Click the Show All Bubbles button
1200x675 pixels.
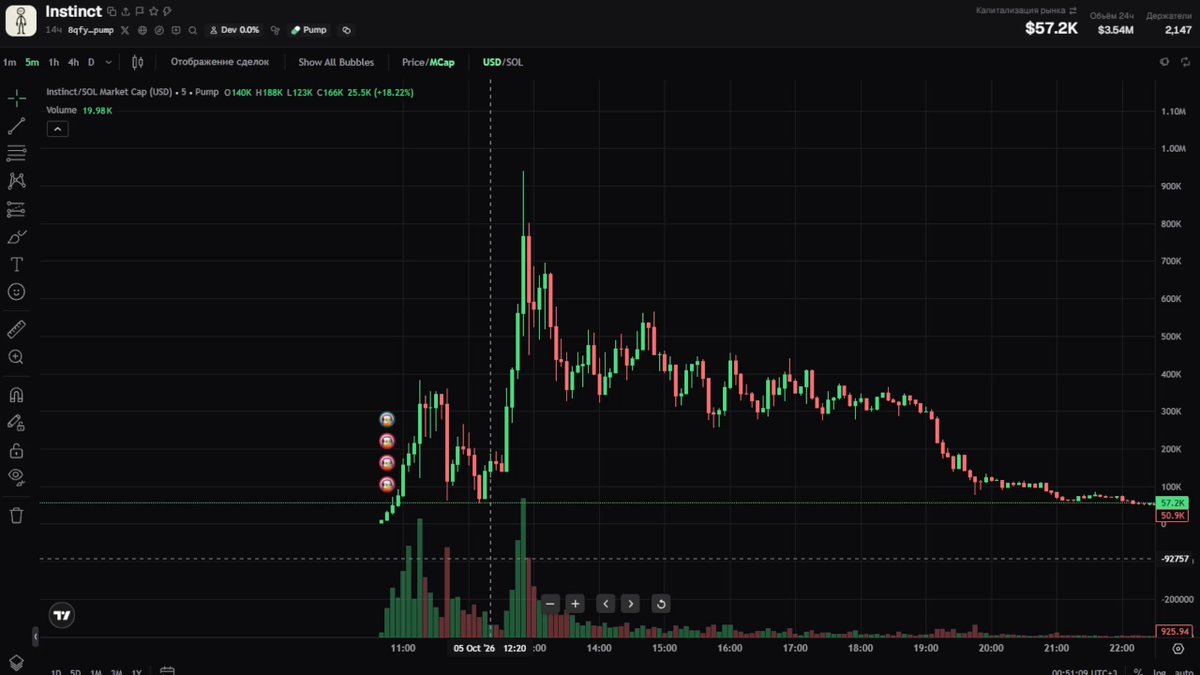(x=336, y=62)
